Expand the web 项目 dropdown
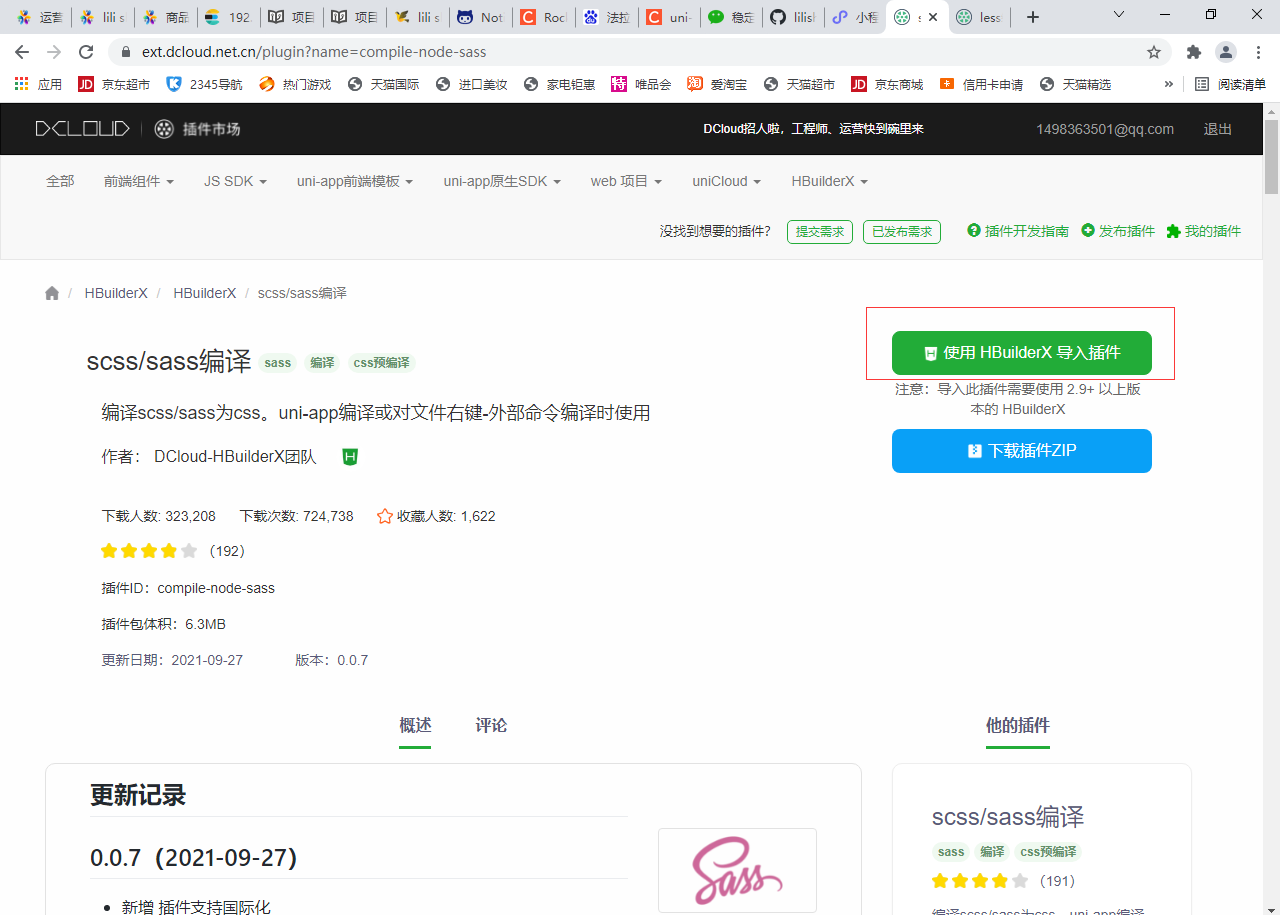The image size is (1280, 915). pyautogui.click(x=626, y=181)
